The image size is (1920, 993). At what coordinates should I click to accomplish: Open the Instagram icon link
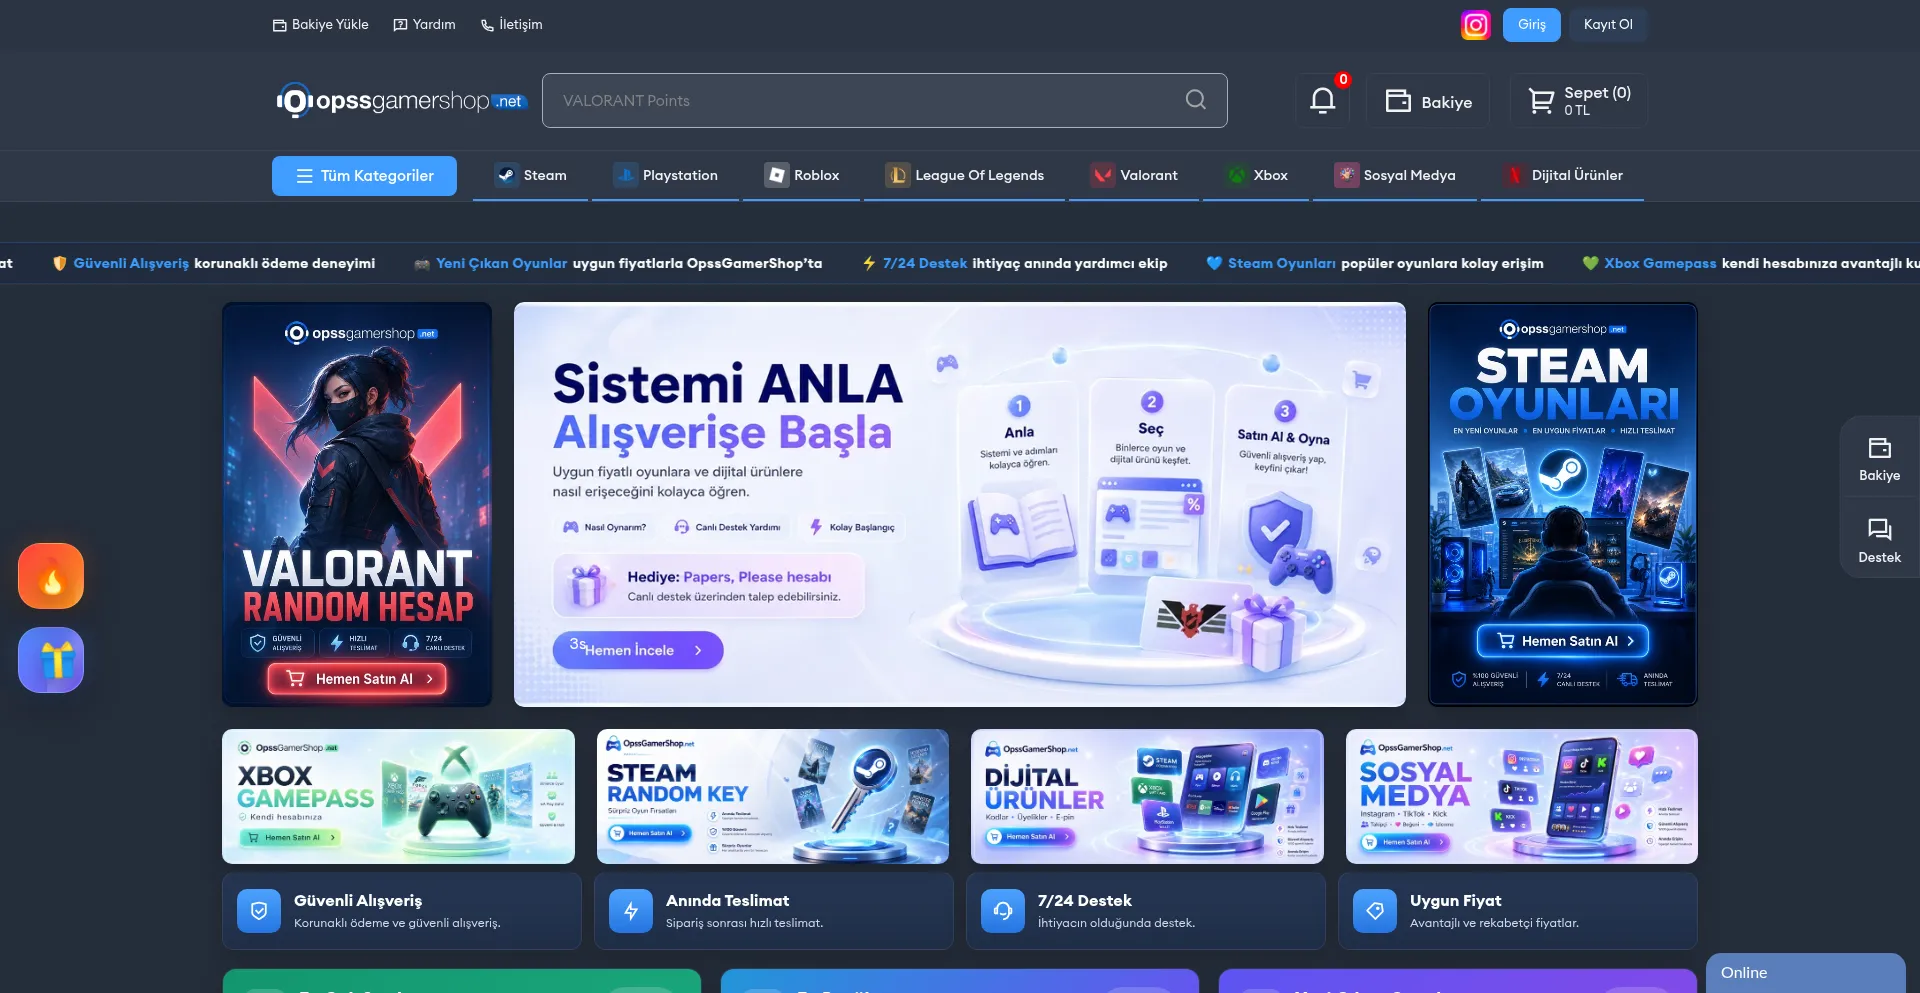click(x=1475, y=25)
